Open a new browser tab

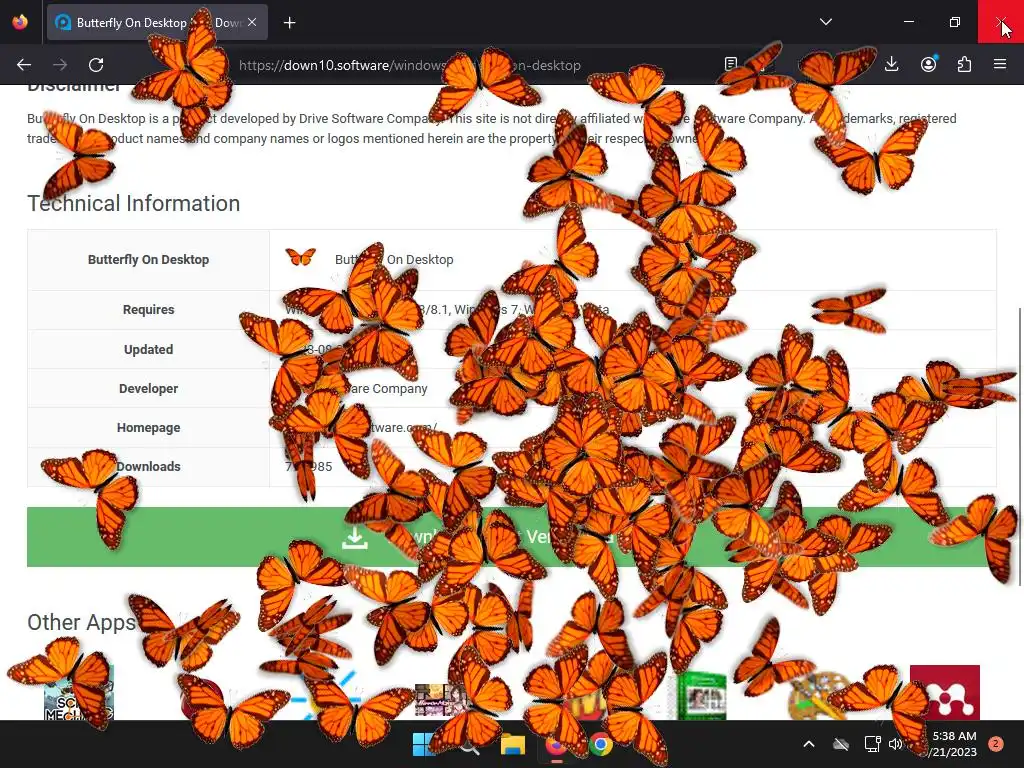[x=289, y=23]
